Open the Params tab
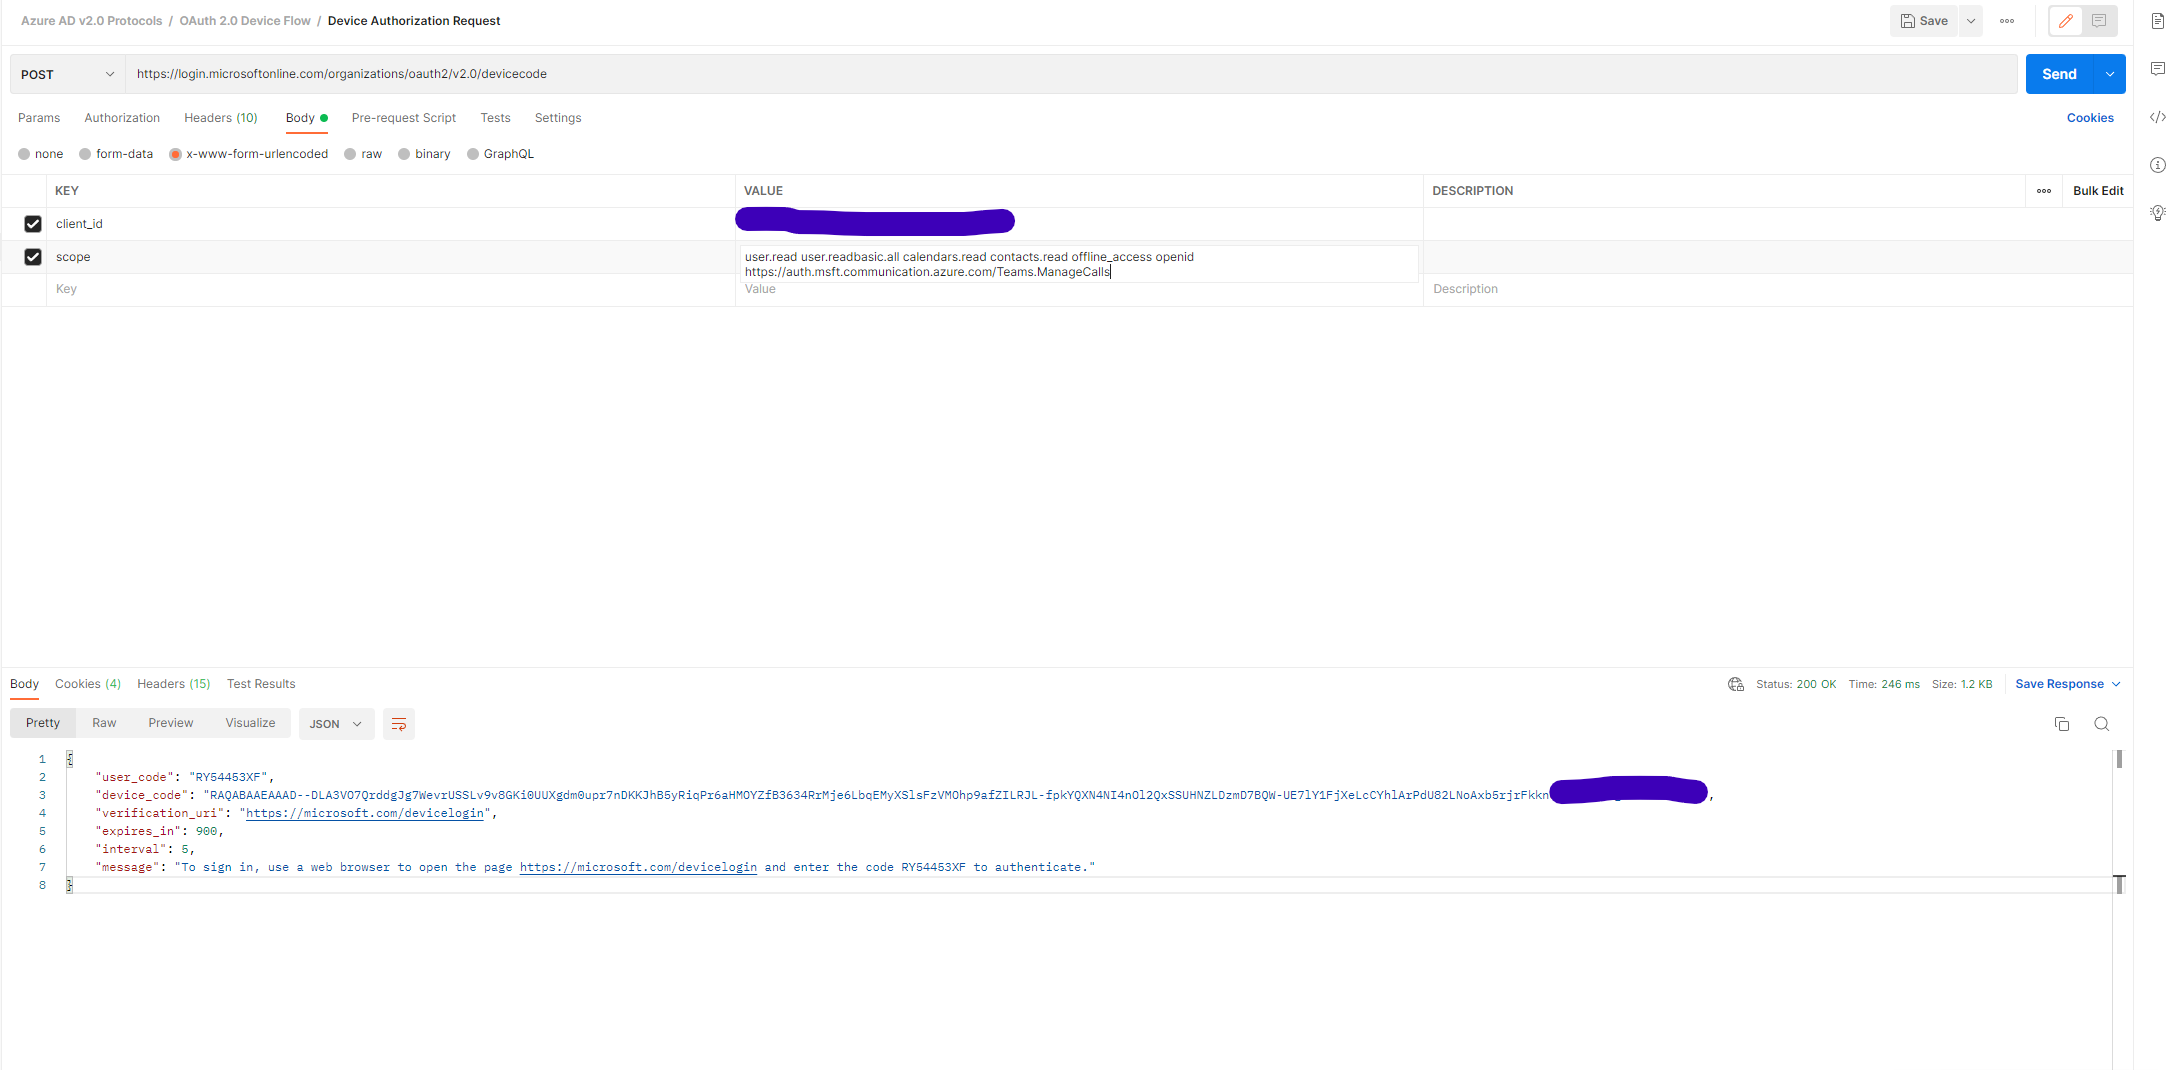The image size is (2182, 1070). (x=39, y=118)
